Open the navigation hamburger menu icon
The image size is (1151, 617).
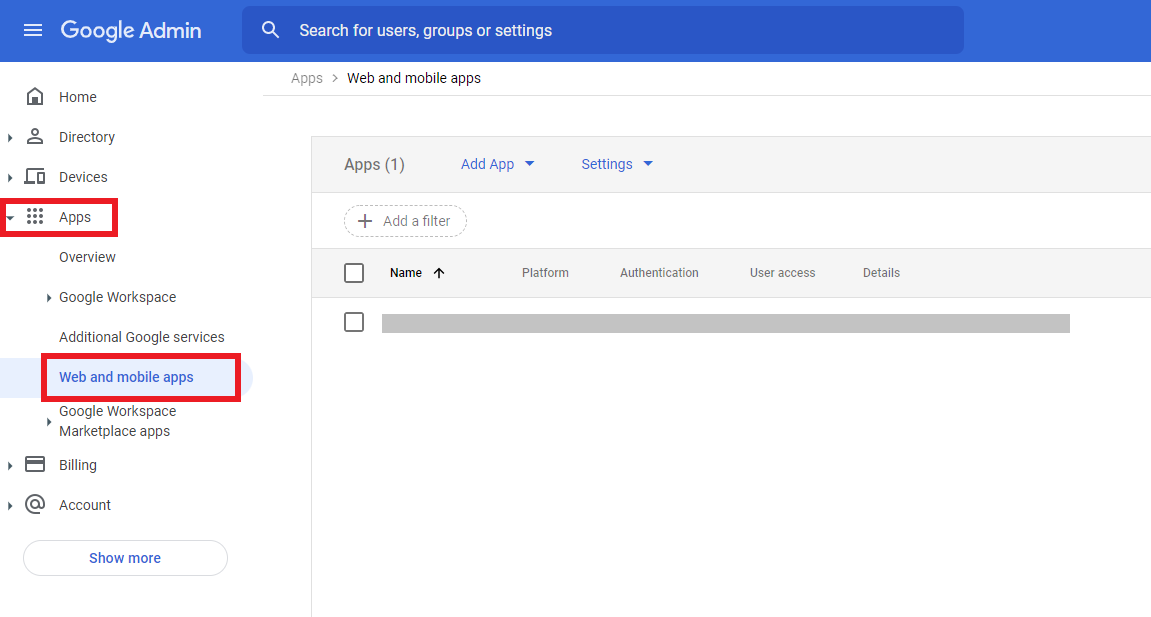click(33, 30)
